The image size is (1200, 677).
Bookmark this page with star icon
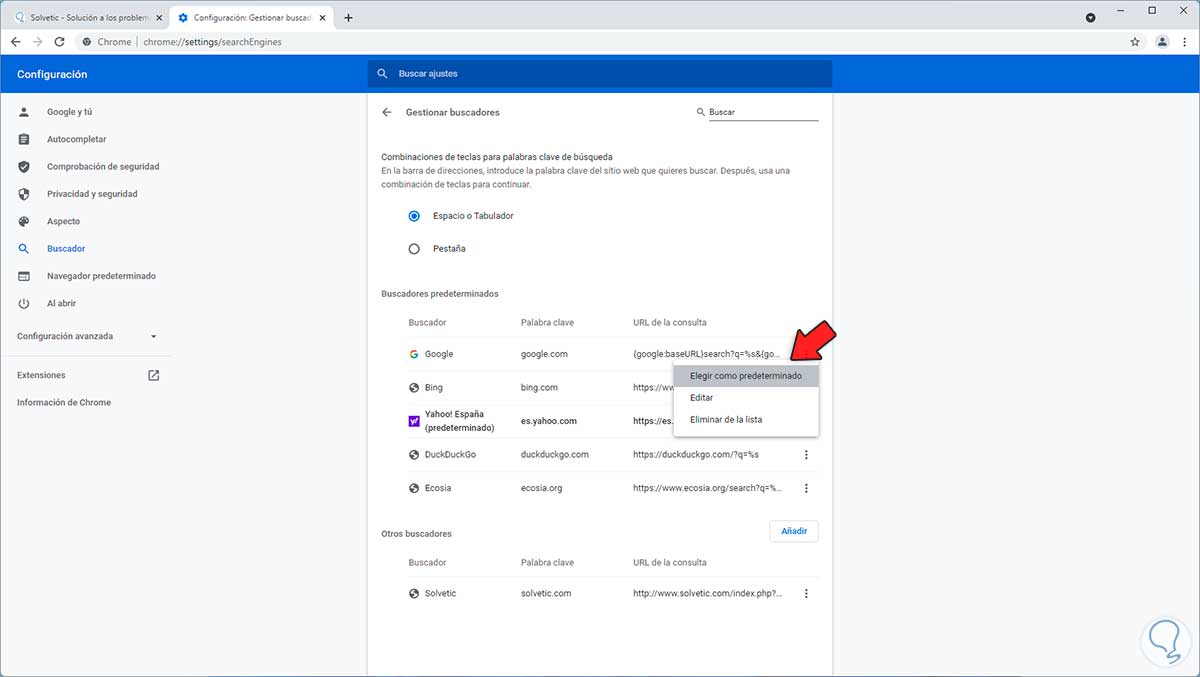pyautogui.click(x=1135, y=42)
